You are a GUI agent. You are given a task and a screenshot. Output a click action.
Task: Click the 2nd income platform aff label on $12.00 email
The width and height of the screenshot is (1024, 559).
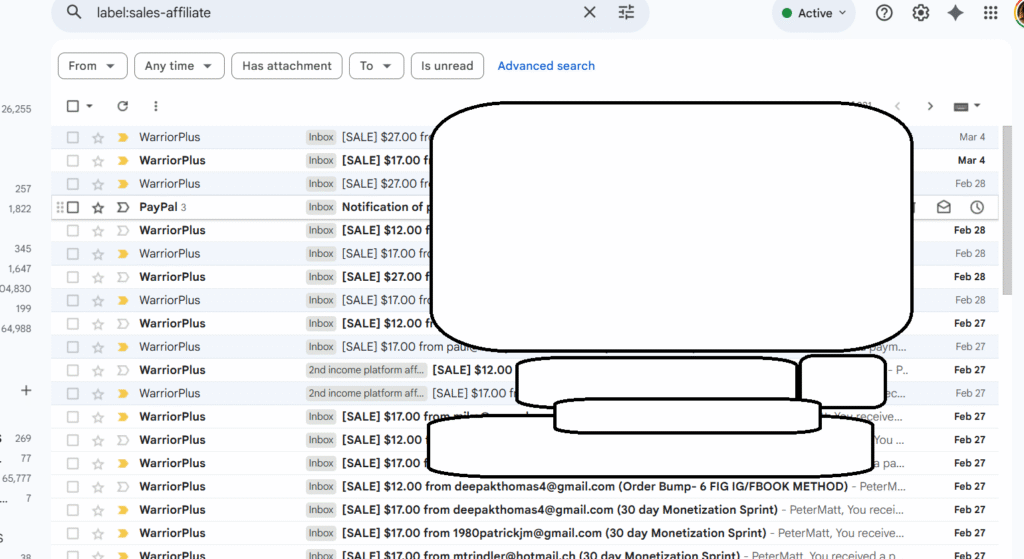click(366, 370)
